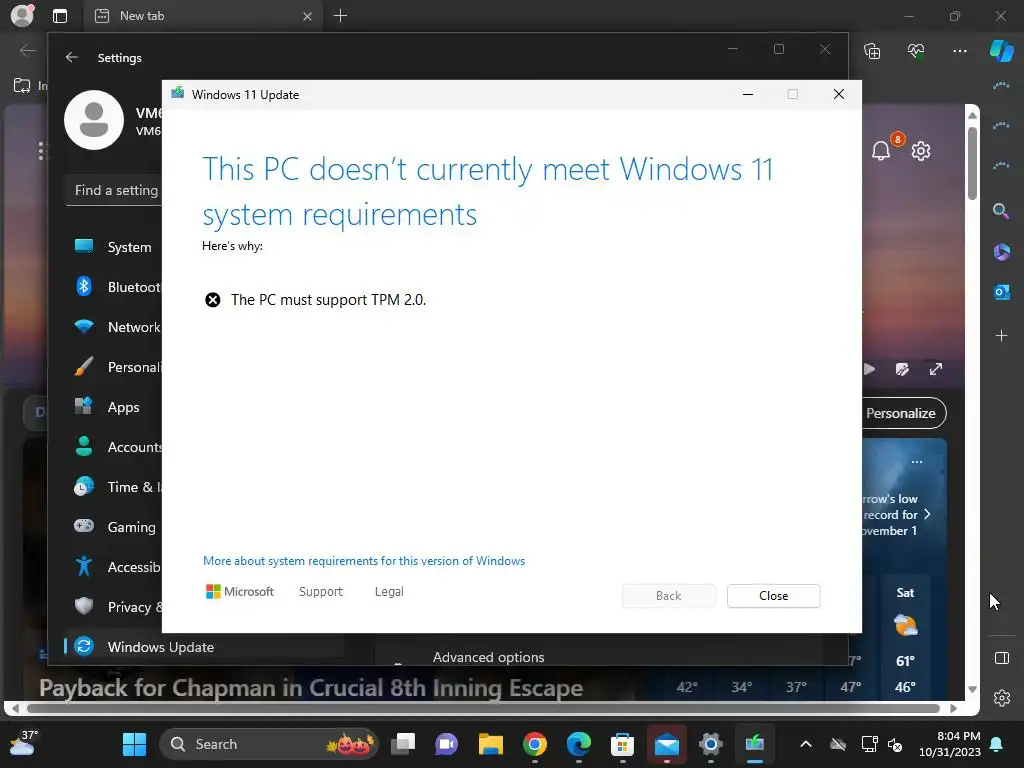Open Mail app on taskbar
The image size is (1024, 768).
(x=667, y=744)
